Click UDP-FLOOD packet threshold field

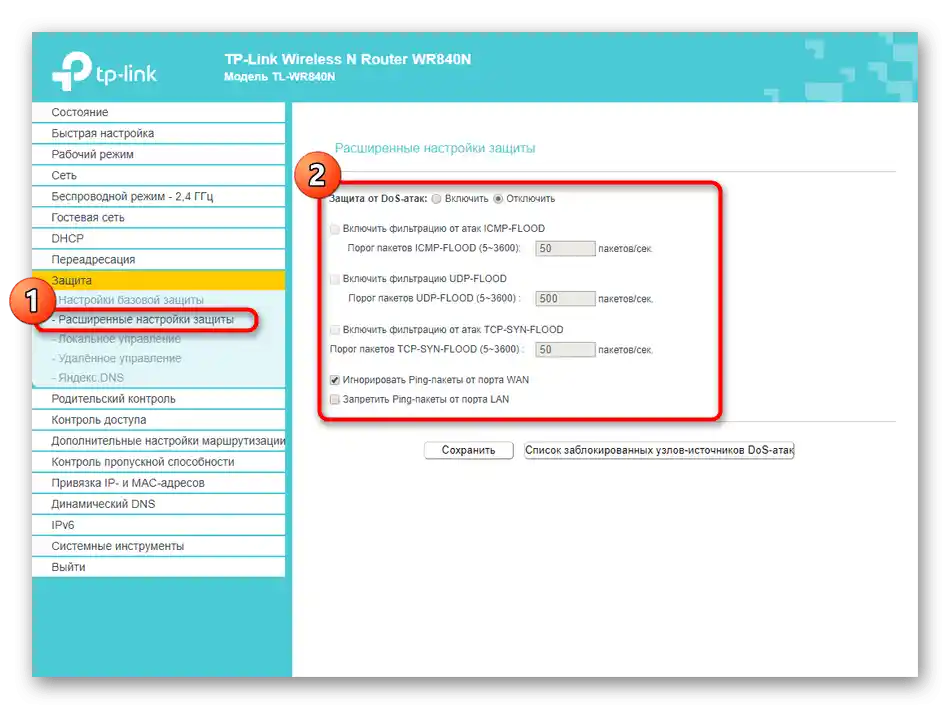click(x=565, y=298)
